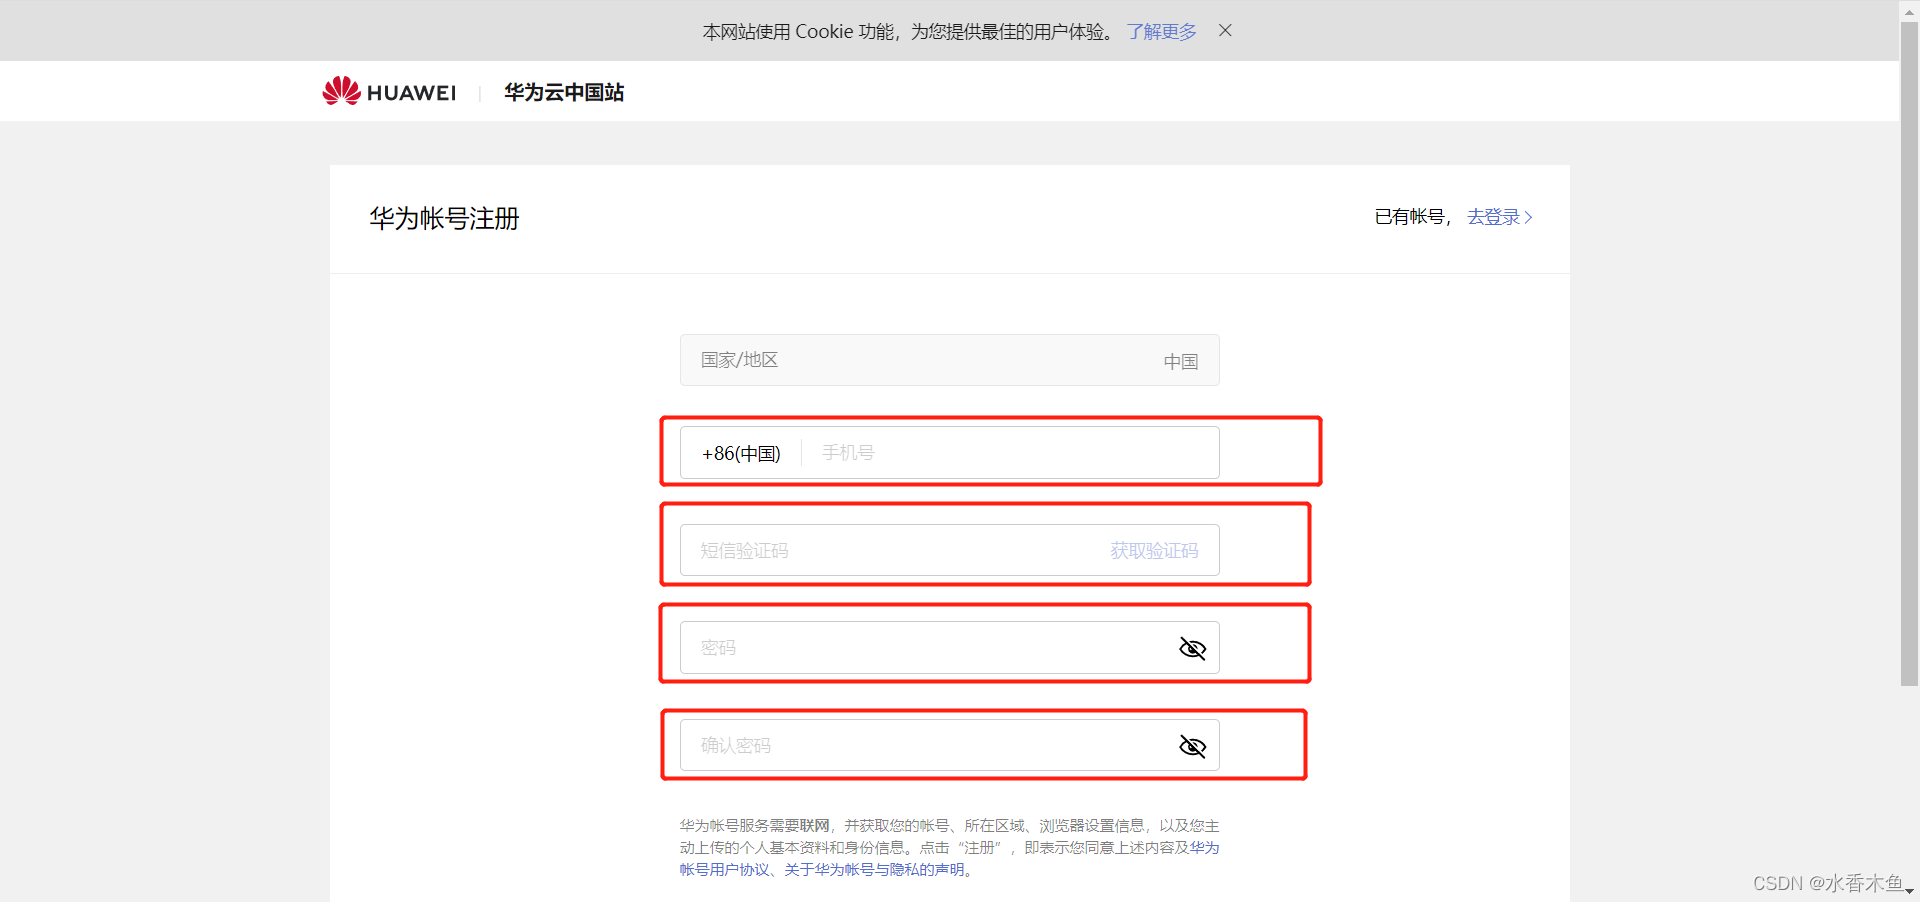Click the 短信验证码 SMS code input
Viewport: 1920px width, 902px height.
(x=880, y=550)
